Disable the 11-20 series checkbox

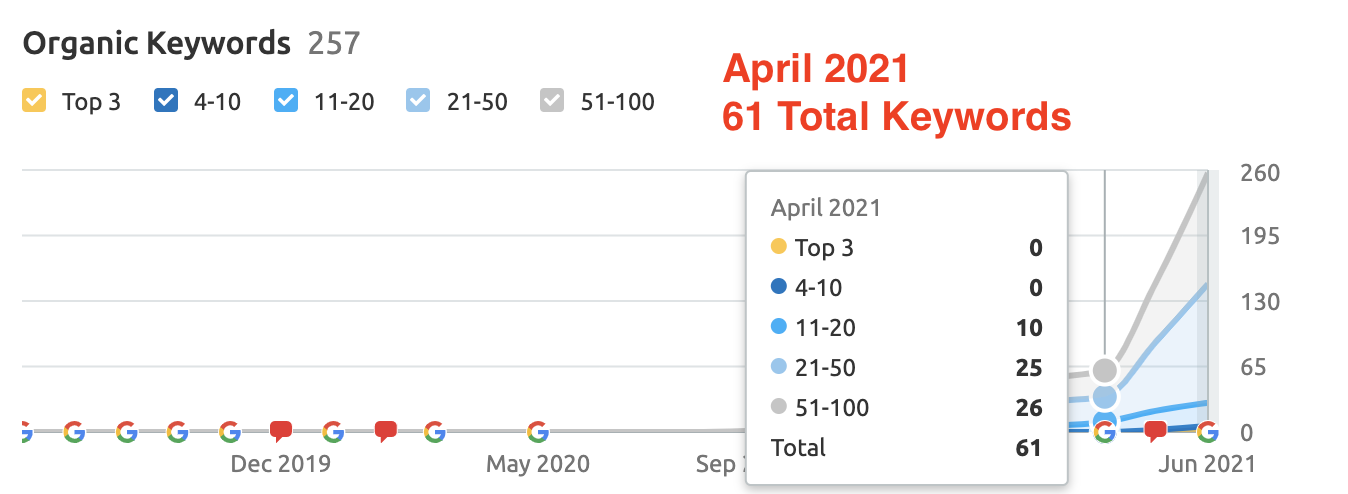coord(286,101)
